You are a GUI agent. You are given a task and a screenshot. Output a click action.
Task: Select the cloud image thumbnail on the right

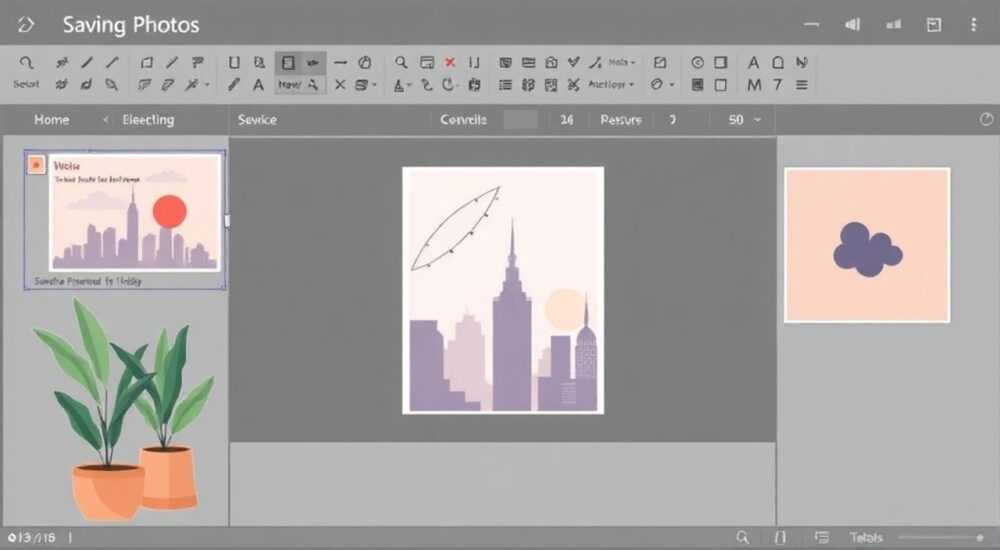[x=867, y=245]
